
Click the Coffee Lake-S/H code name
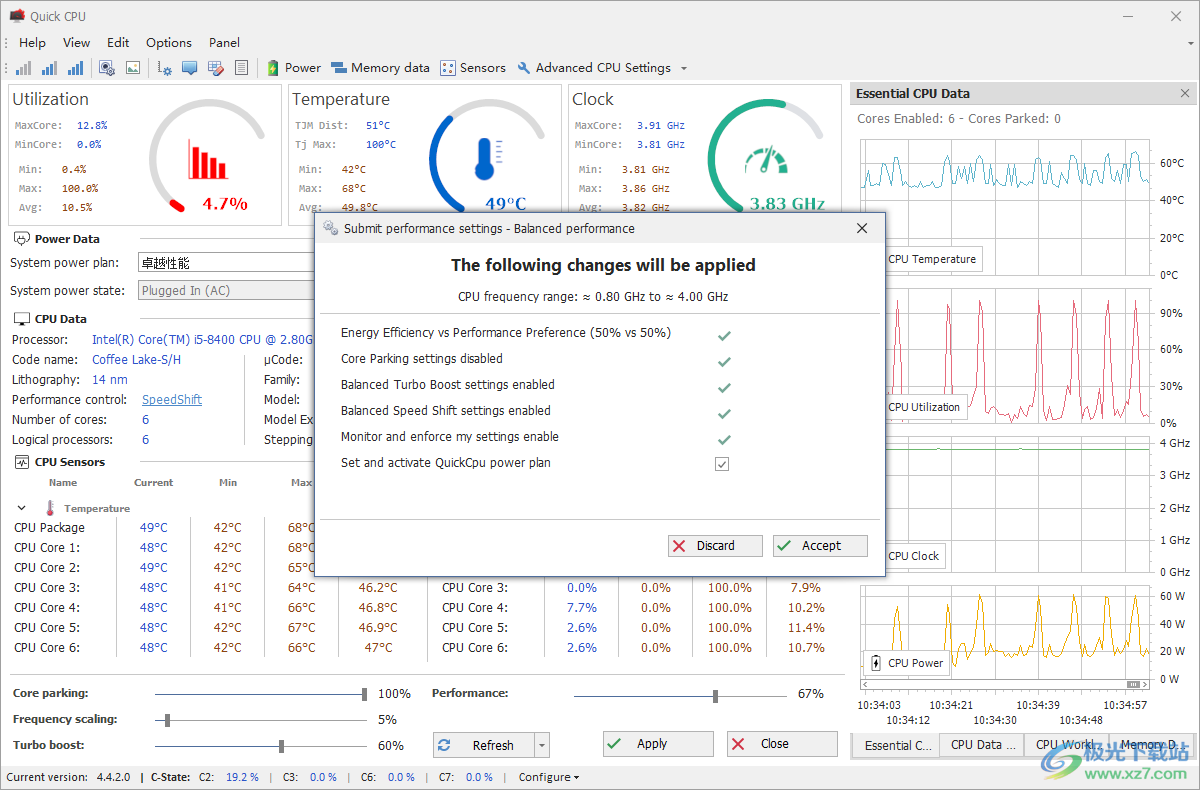[x=136, y=359]
